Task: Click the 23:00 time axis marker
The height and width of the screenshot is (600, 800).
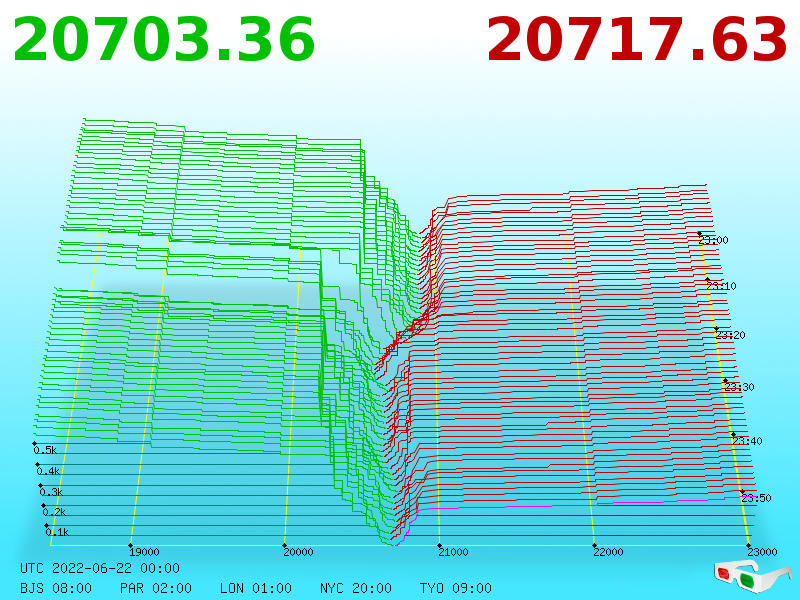Action: [x=714, y=240]
